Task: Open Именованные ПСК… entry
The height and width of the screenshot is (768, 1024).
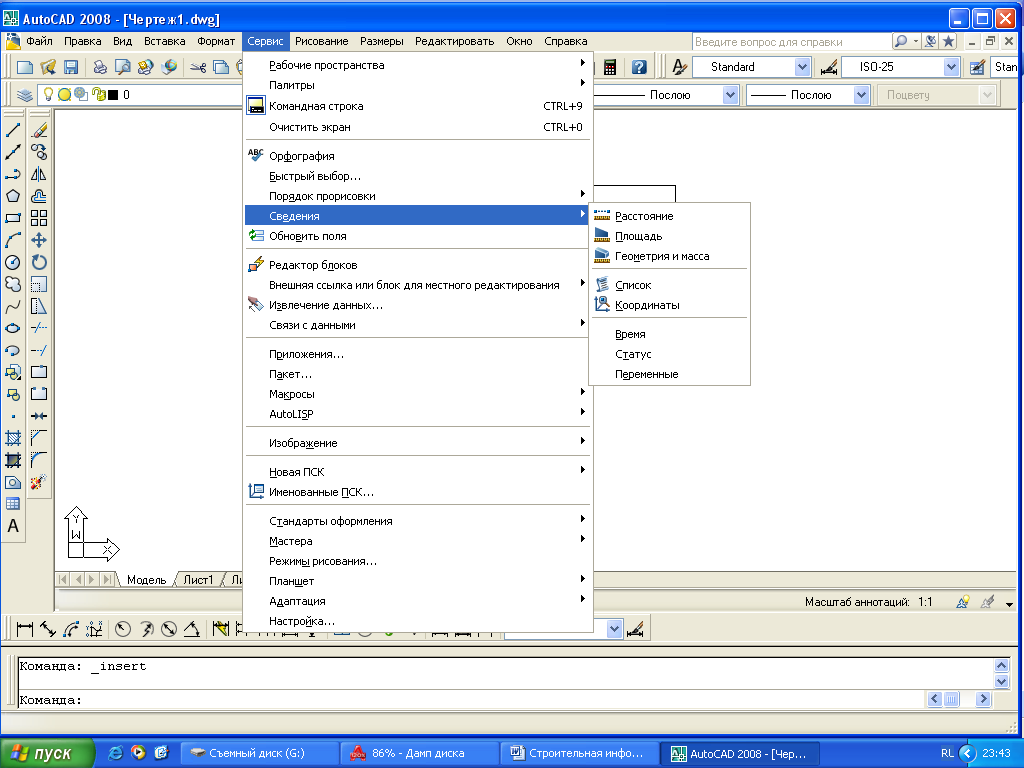Action: coord(418,492)
